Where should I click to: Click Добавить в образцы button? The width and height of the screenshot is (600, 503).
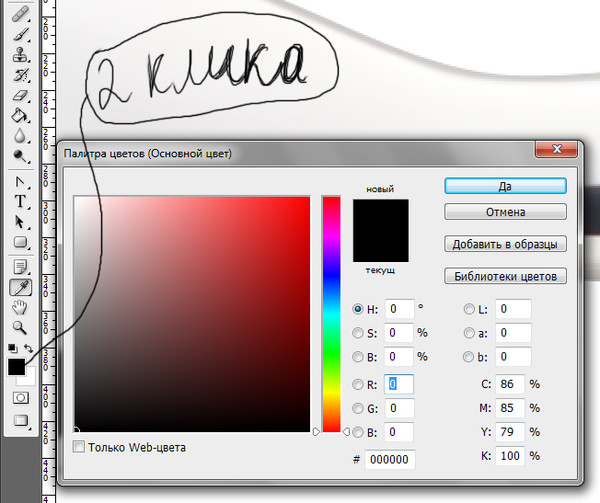pos(505,244)
